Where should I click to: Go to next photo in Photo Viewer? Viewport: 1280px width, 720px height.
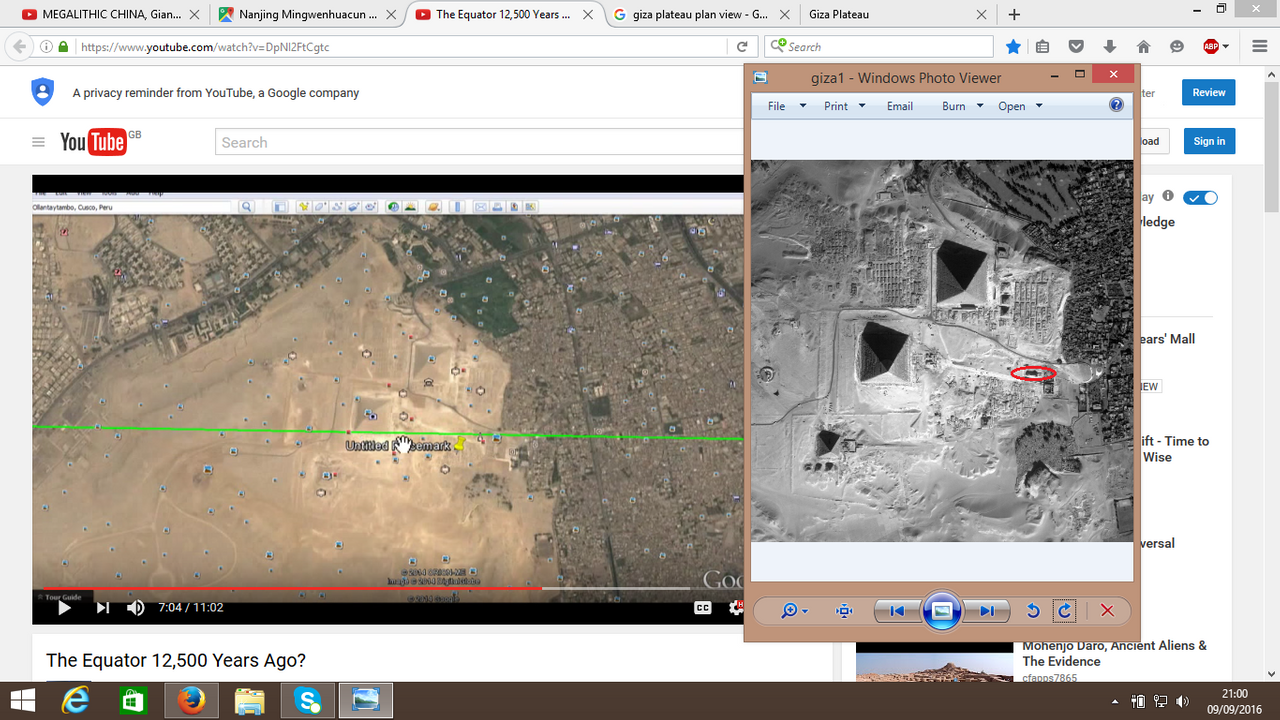987,611
